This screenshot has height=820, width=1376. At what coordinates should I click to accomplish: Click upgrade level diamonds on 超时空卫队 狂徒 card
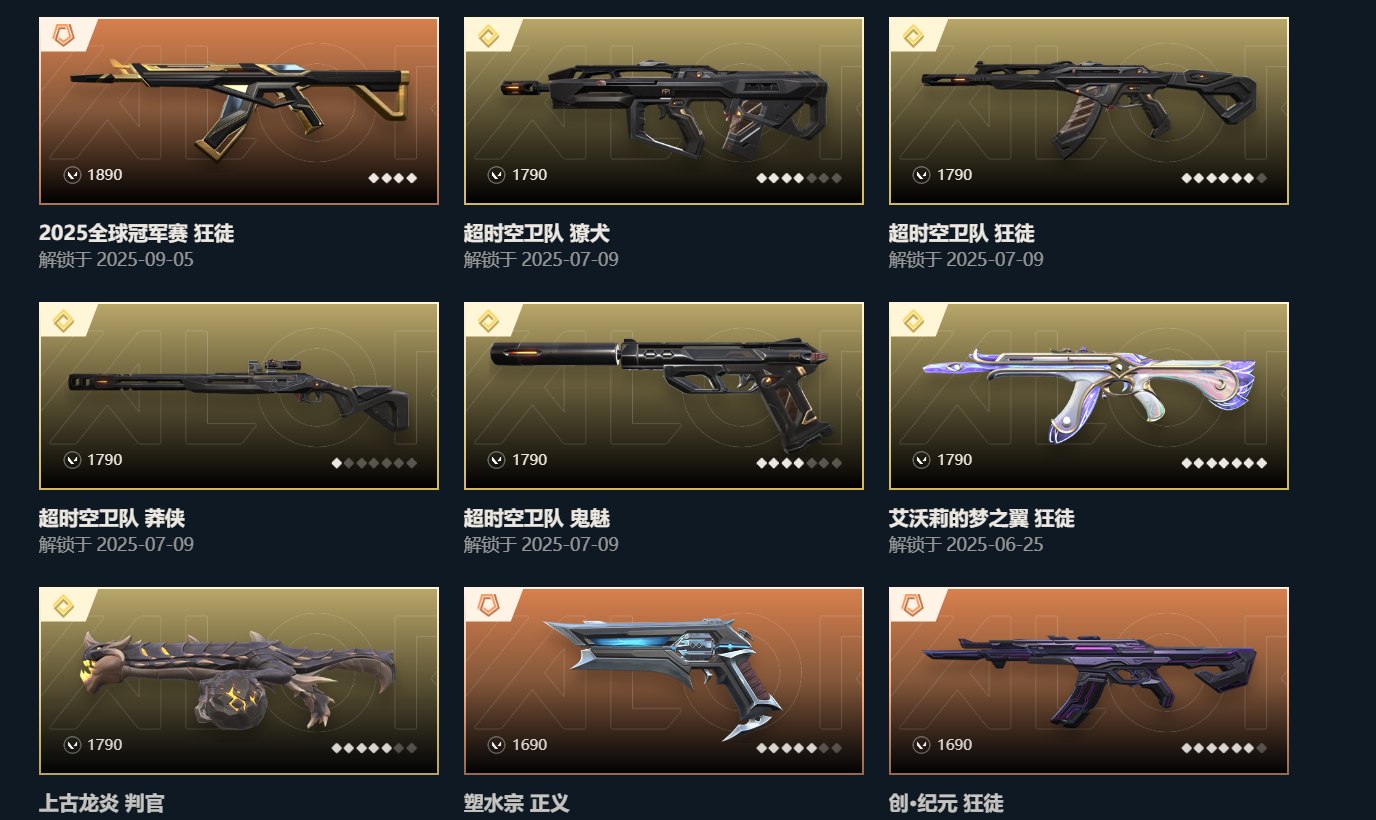coord(1224,178)
